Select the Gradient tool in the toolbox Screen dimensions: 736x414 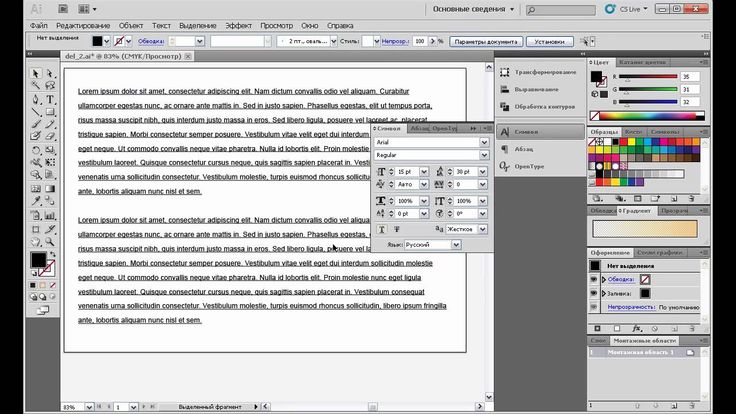tap(50, 189)
